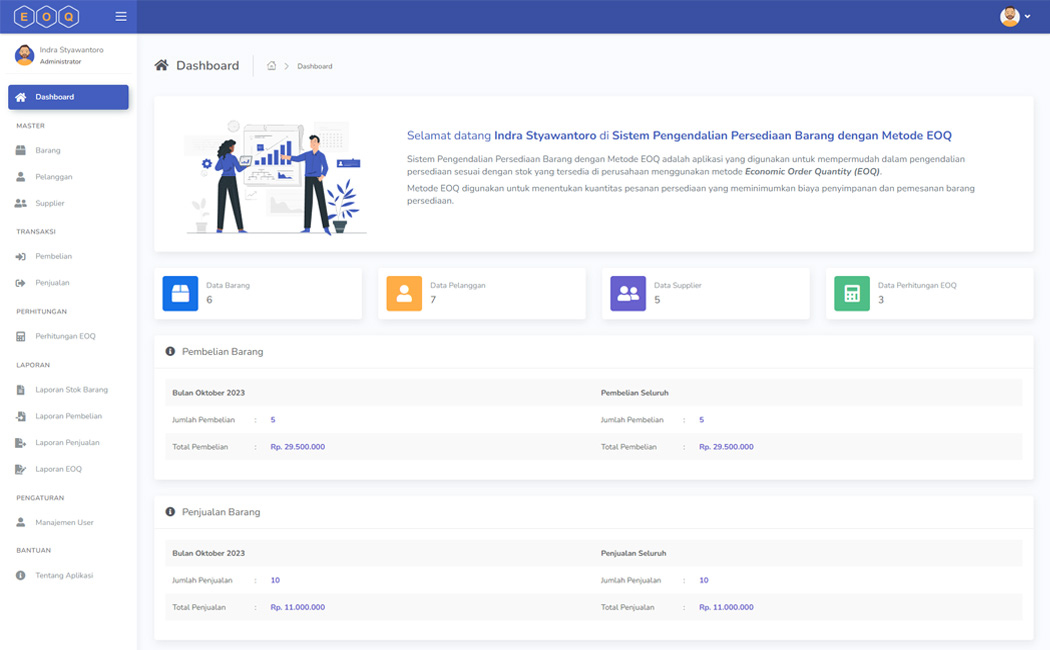Click the orange Data Pelanggan icon
Screen dimensions: 1050x650
click(x=404, y=293)
